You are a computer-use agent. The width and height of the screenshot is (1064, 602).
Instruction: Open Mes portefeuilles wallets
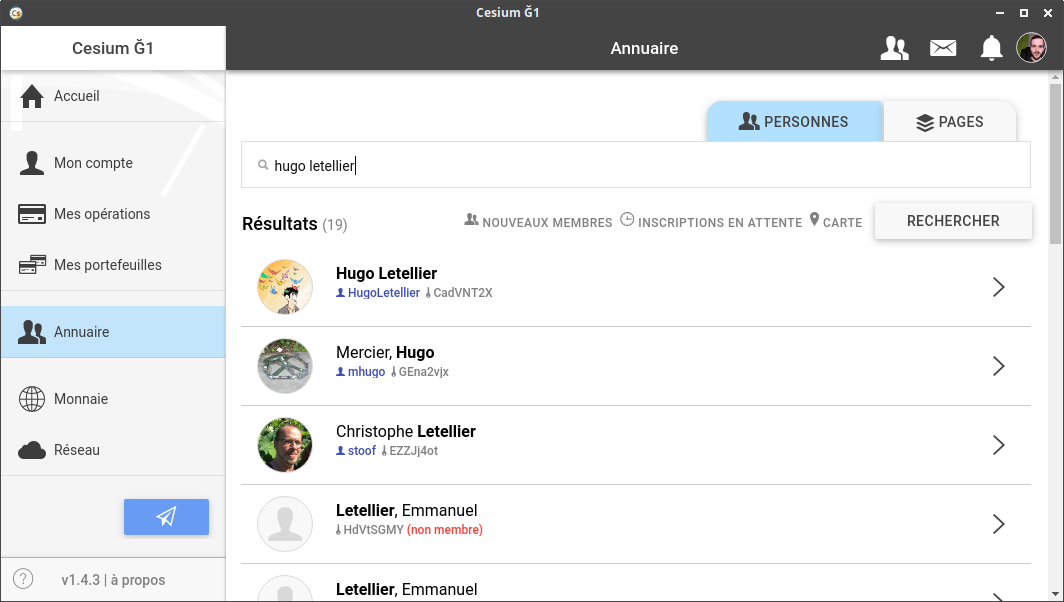113,265
